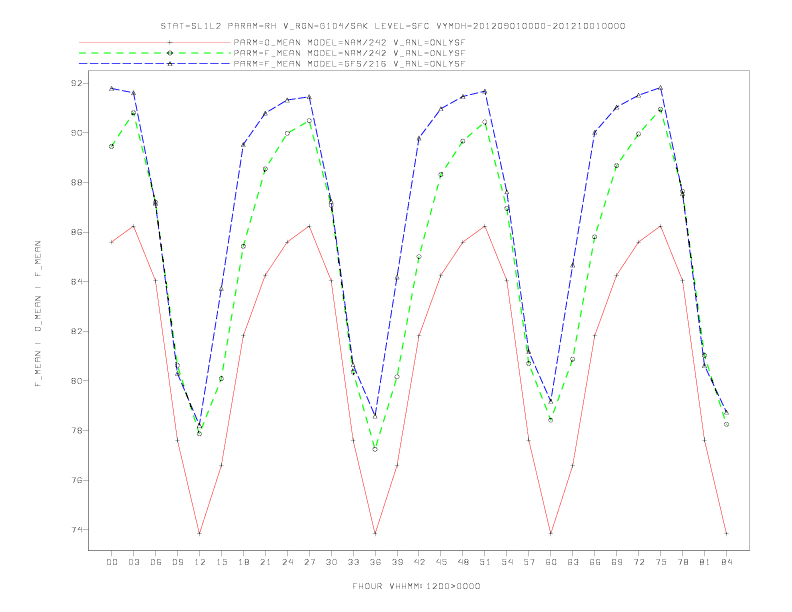Click x-axis hour label 75
Image resolution: width=792 pixels, height=612 pixels.
pos(661,562)
